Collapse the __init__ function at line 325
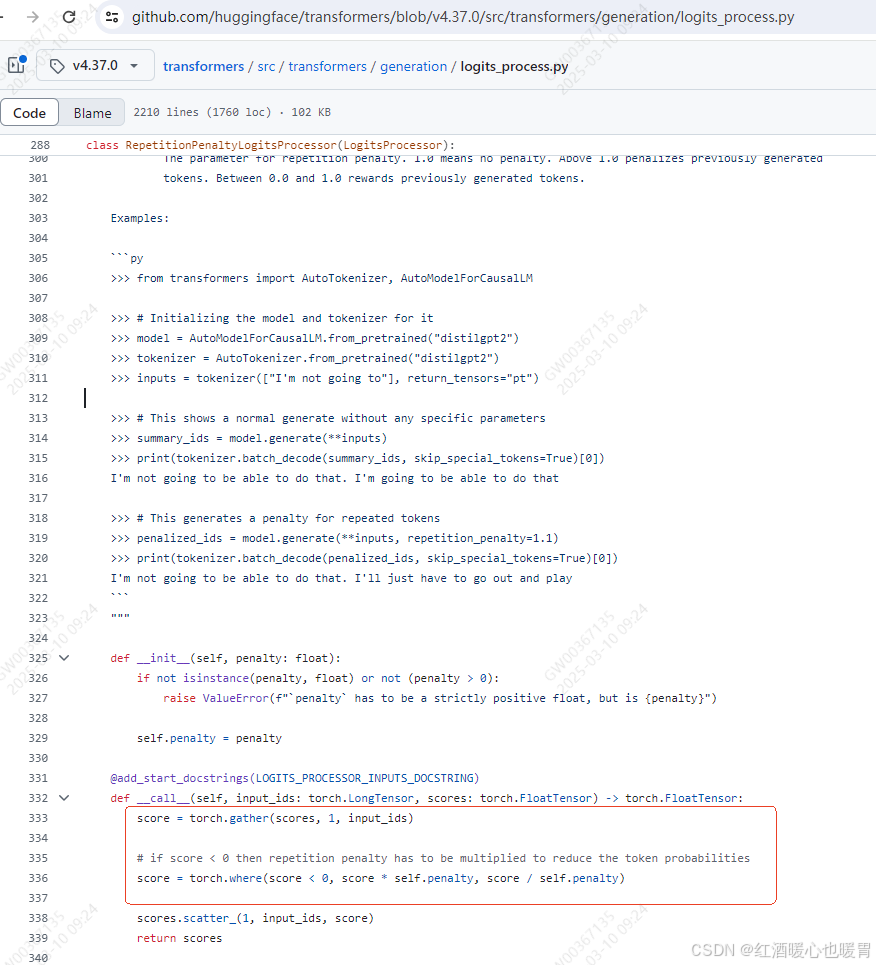 coord(64,658)
